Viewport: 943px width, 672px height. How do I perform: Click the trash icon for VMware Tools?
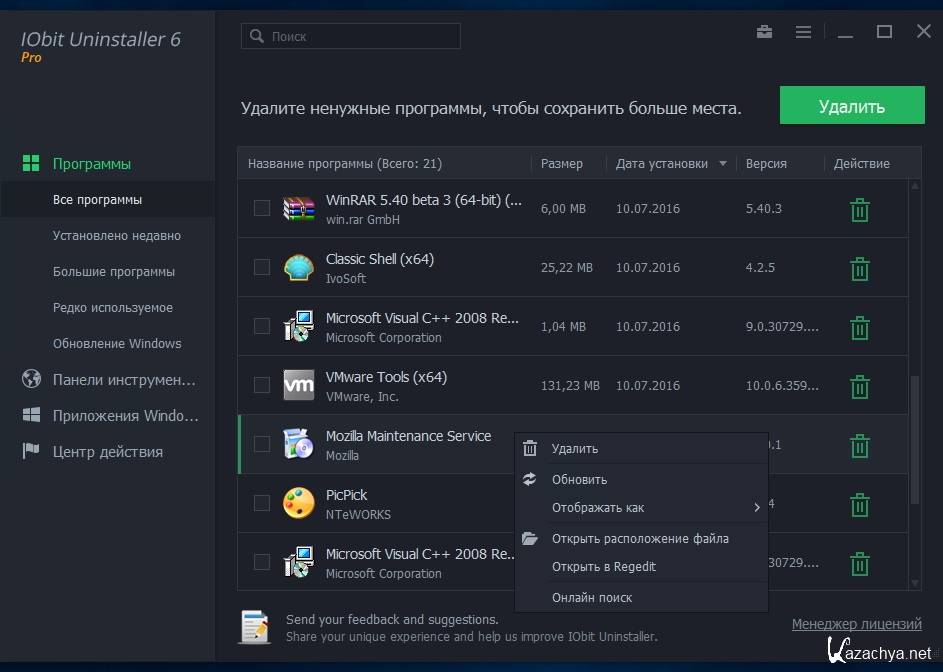859,387
